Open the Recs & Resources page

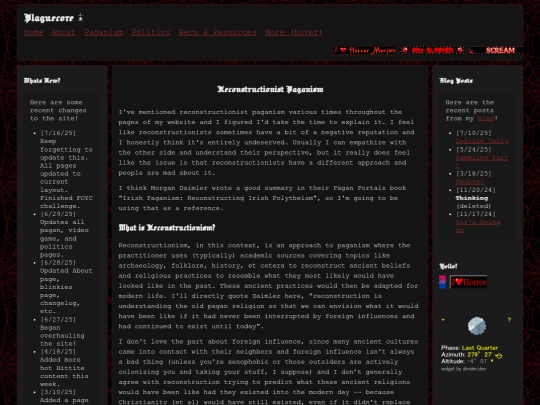[217, 32]
